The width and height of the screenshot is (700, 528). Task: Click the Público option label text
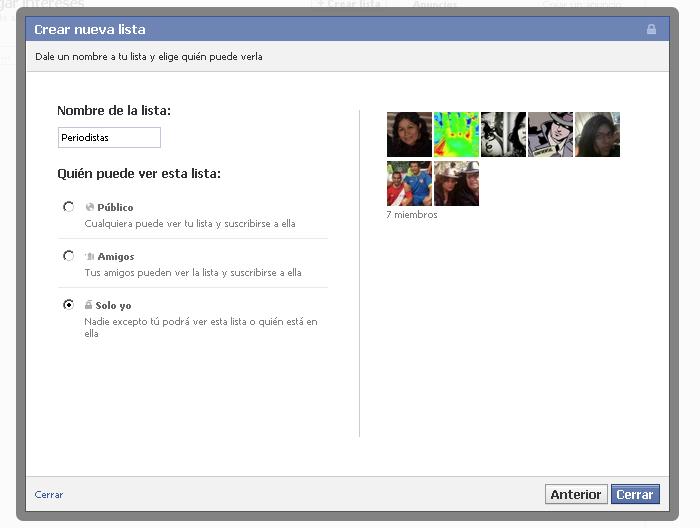[115, 207]
